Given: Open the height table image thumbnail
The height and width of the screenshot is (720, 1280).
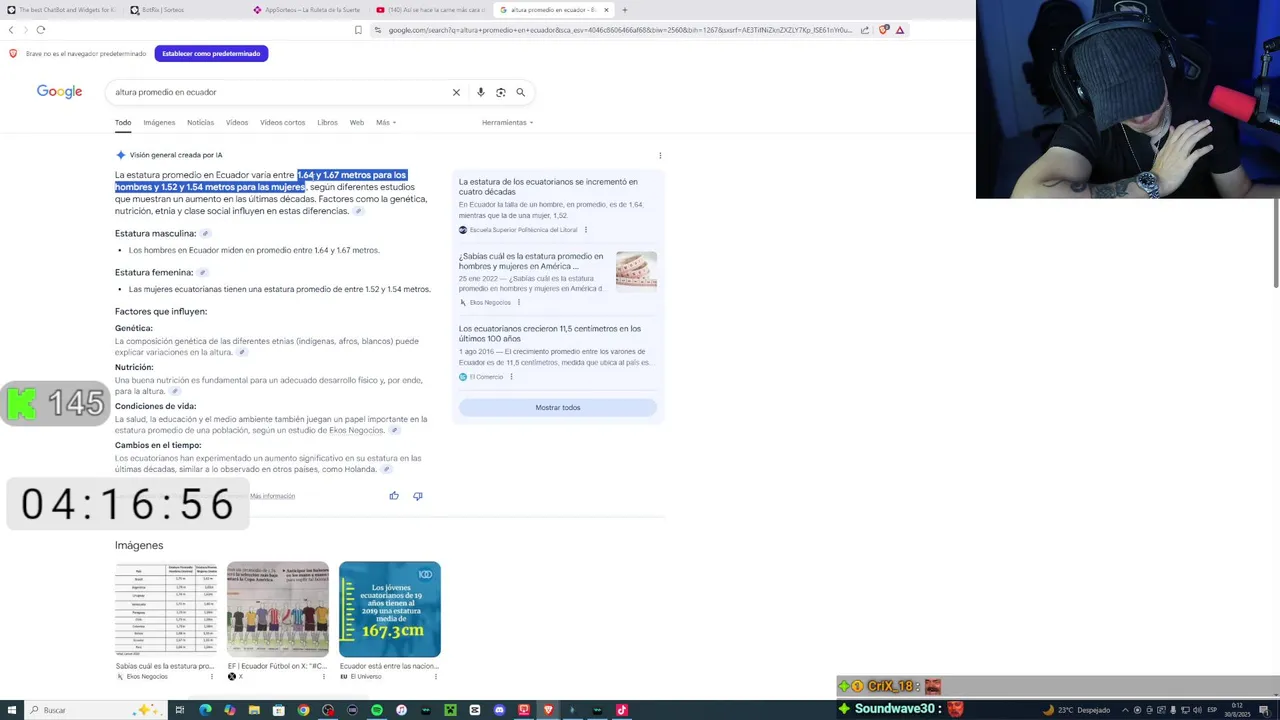Looking at the screenshot, I should (165, 609).
